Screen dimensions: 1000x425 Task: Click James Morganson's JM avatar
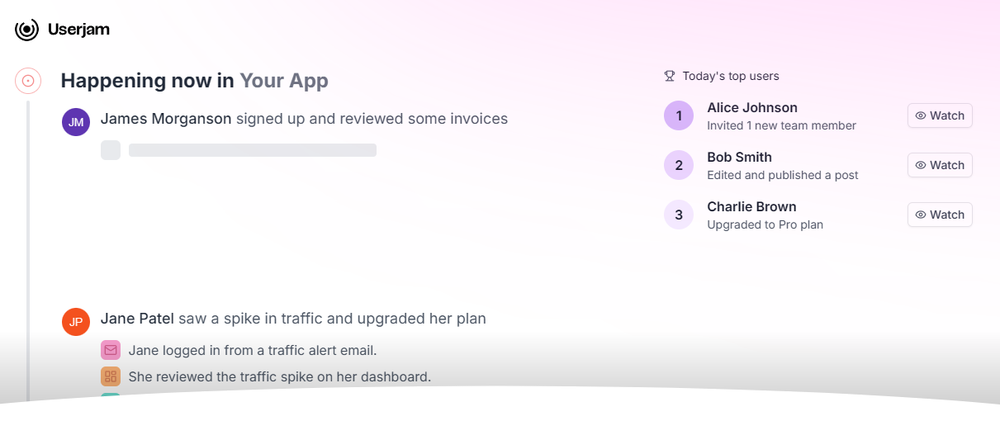pos(76,122)
